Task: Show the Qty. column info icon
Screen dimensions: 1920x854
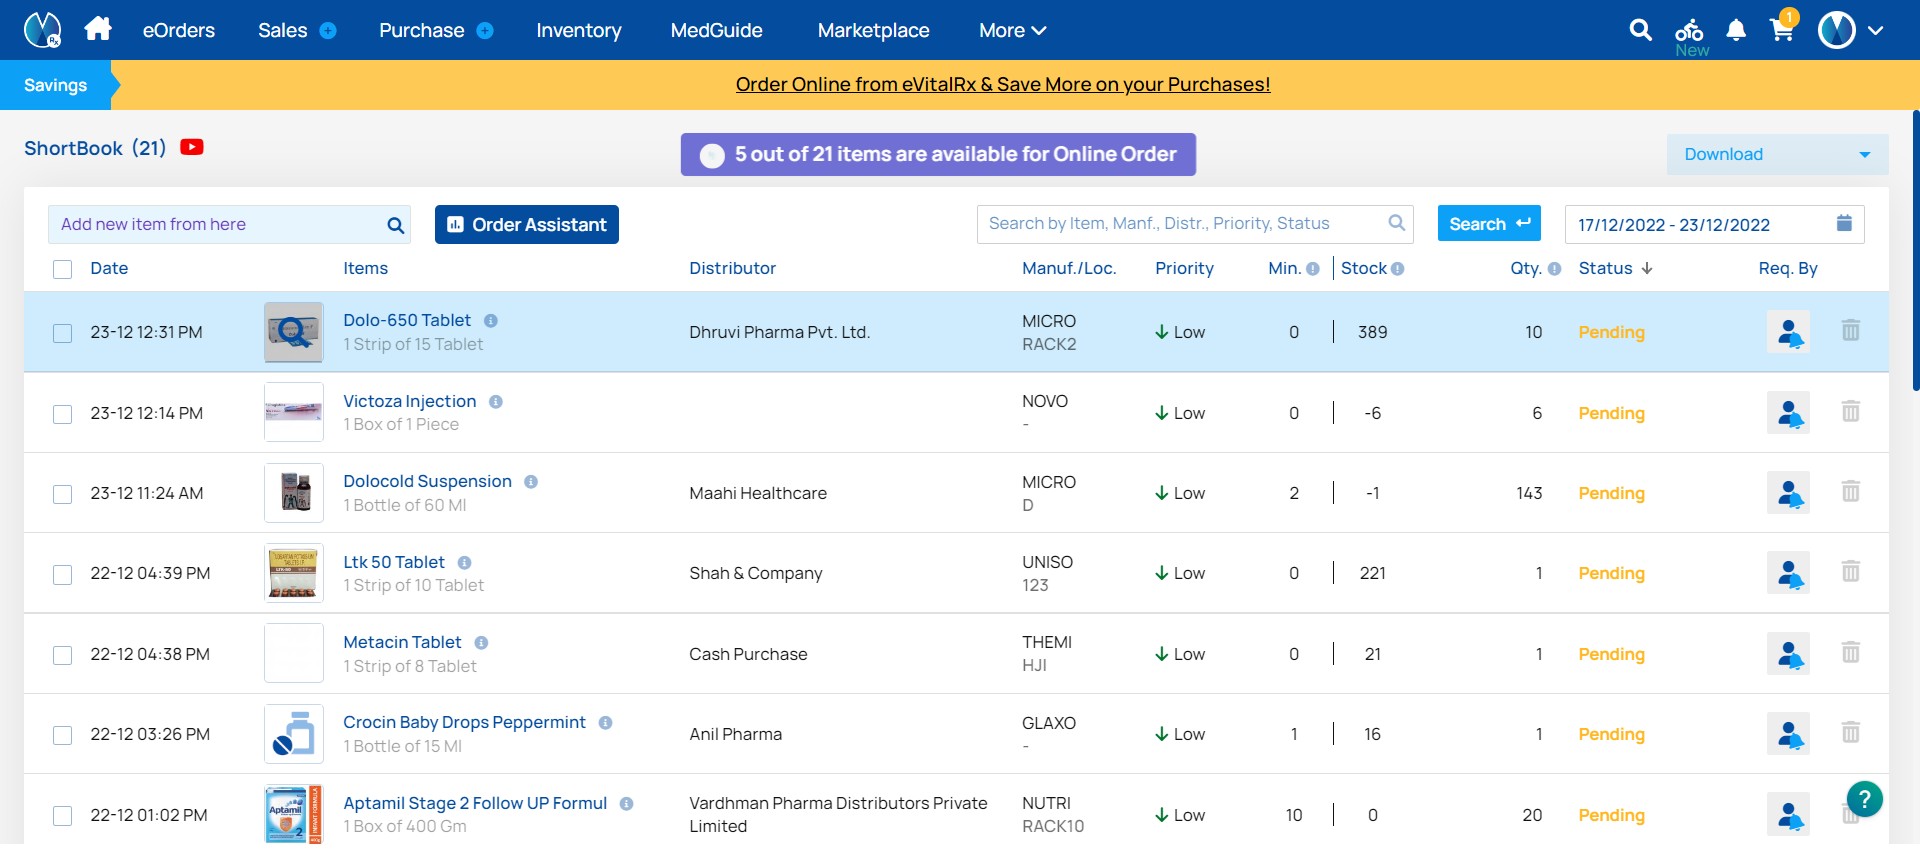Action: coord(1554,269)
